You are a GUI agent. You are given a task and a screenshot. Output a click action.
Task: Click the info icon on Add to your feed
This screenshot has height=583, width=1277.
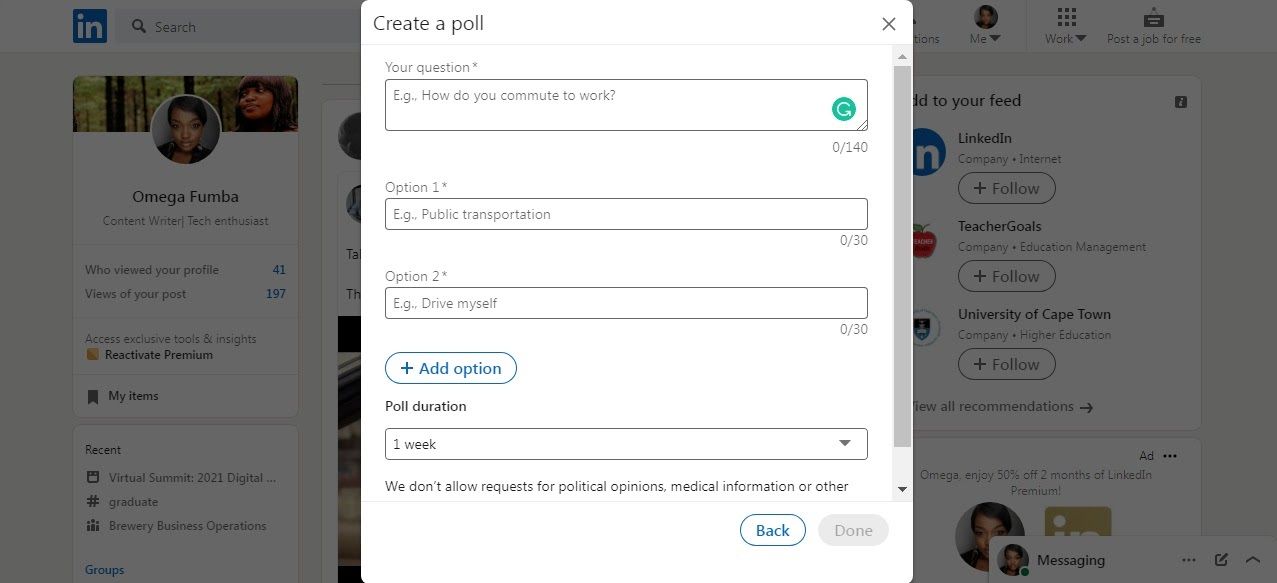tap(1181, 101)
